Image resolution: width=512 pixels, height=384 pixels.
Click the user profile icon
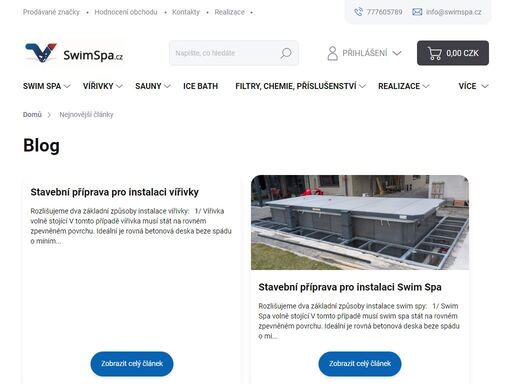point(332,53)
